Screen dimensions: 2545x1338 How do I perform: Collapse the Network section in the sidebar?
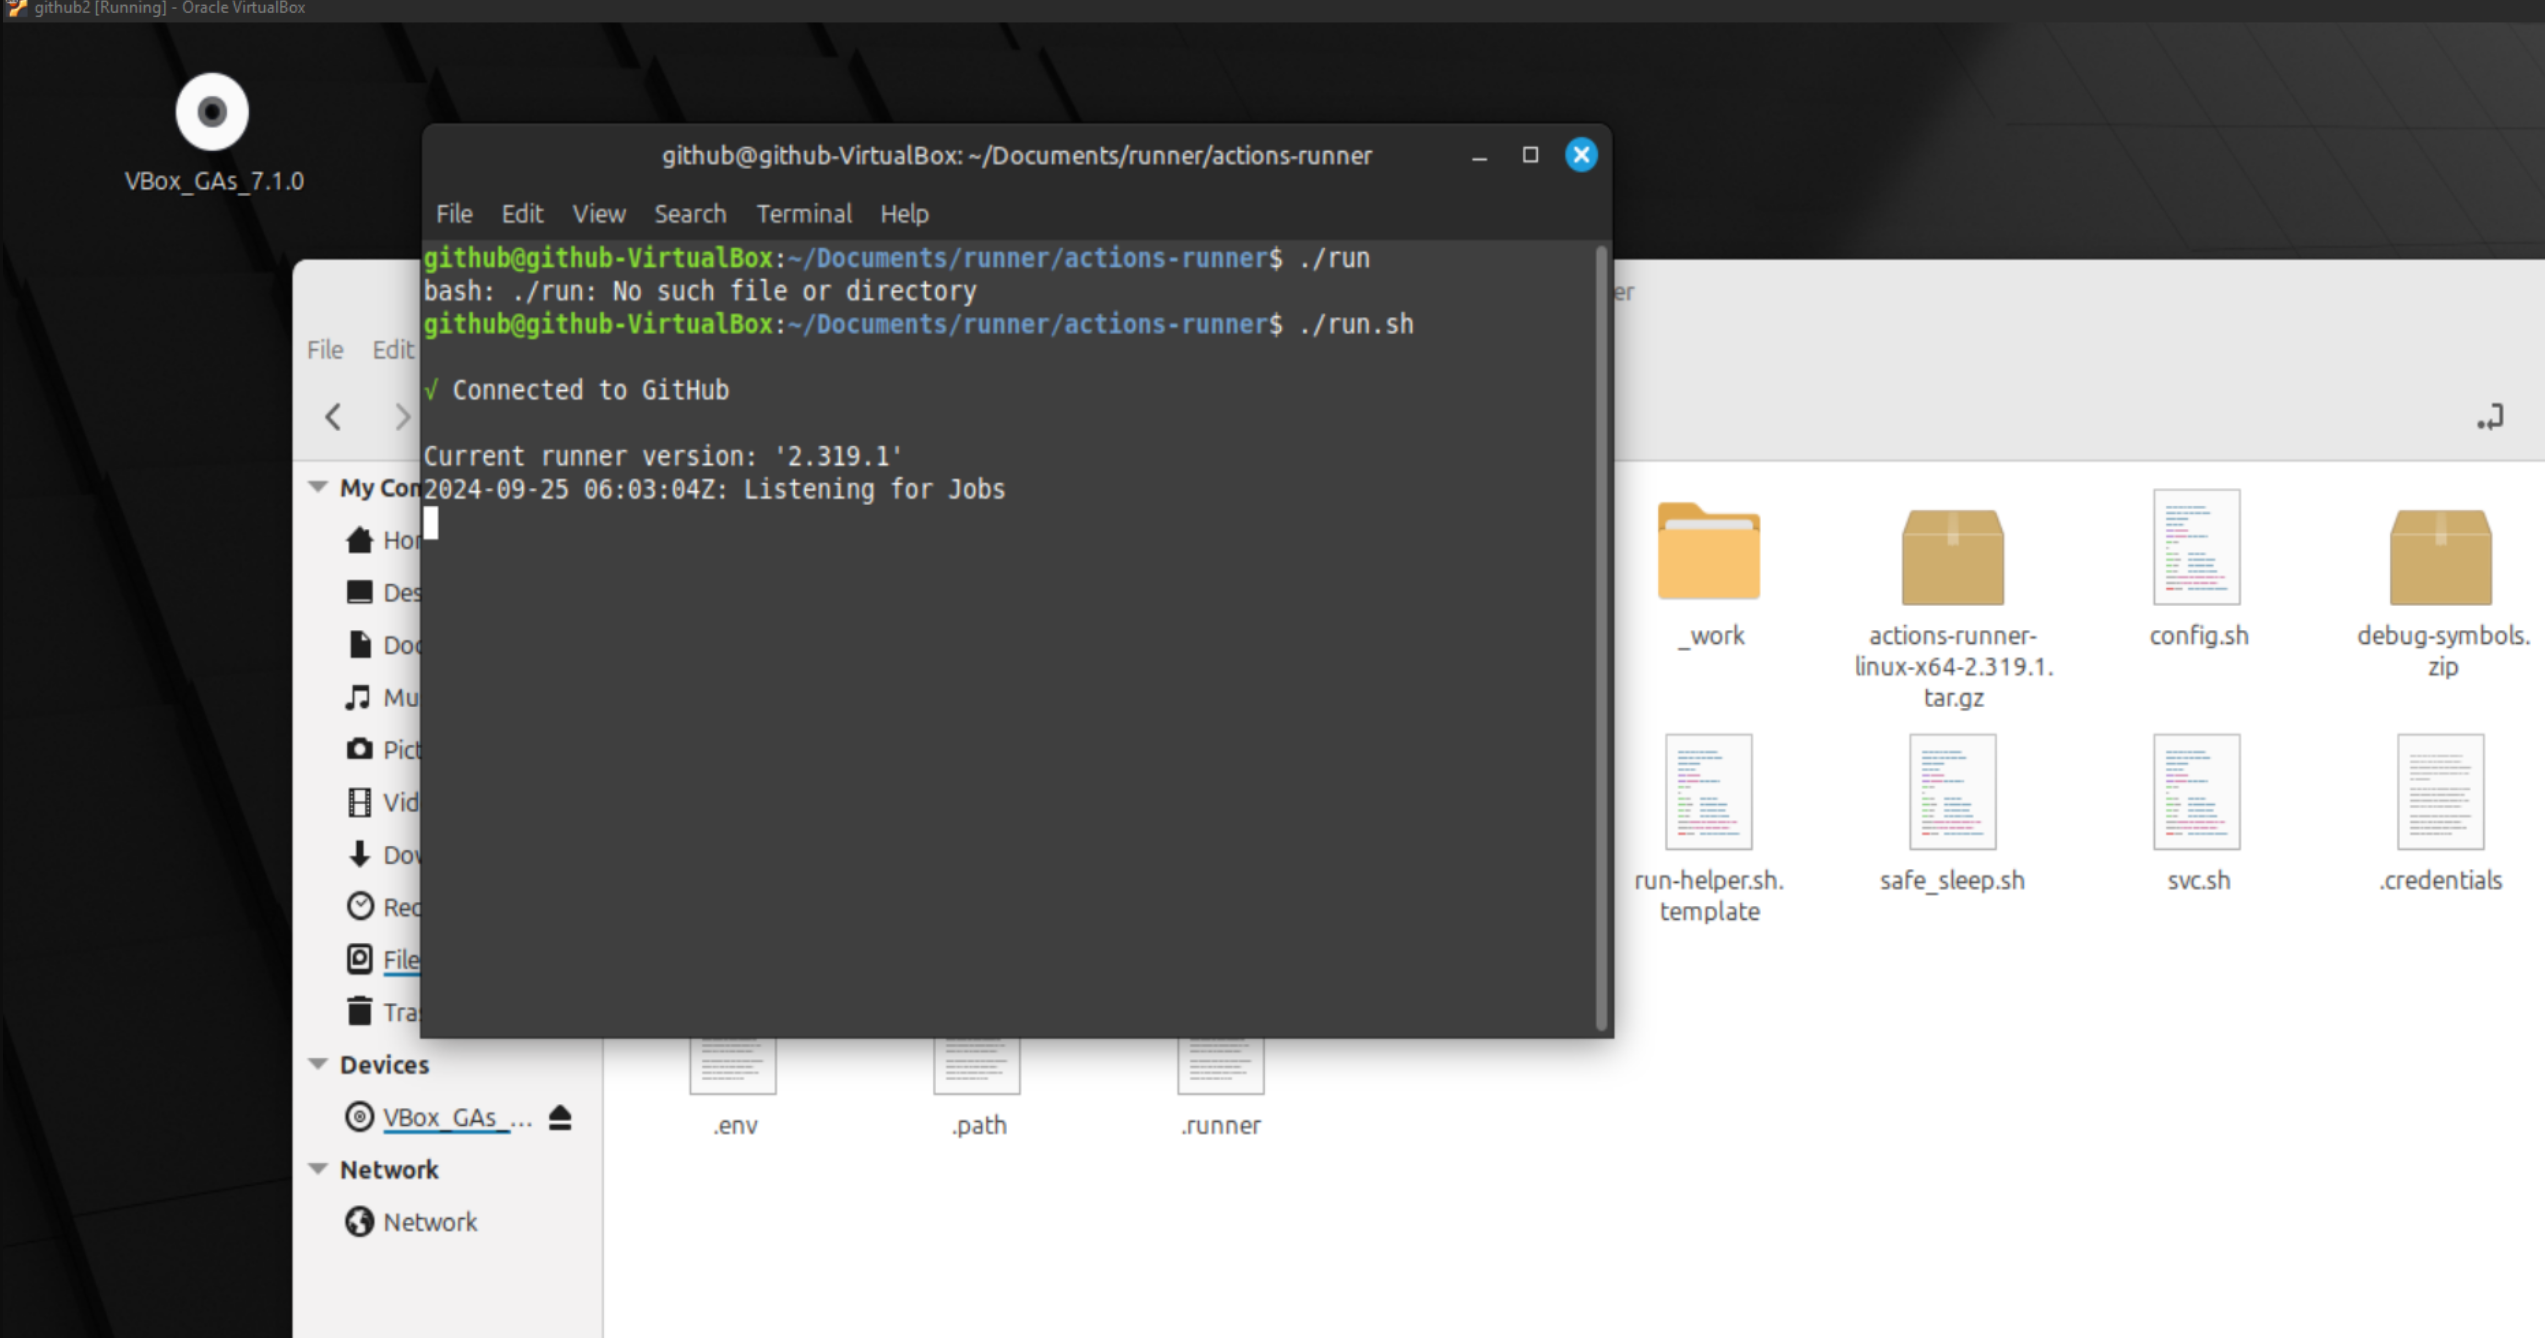point(317,1167)
